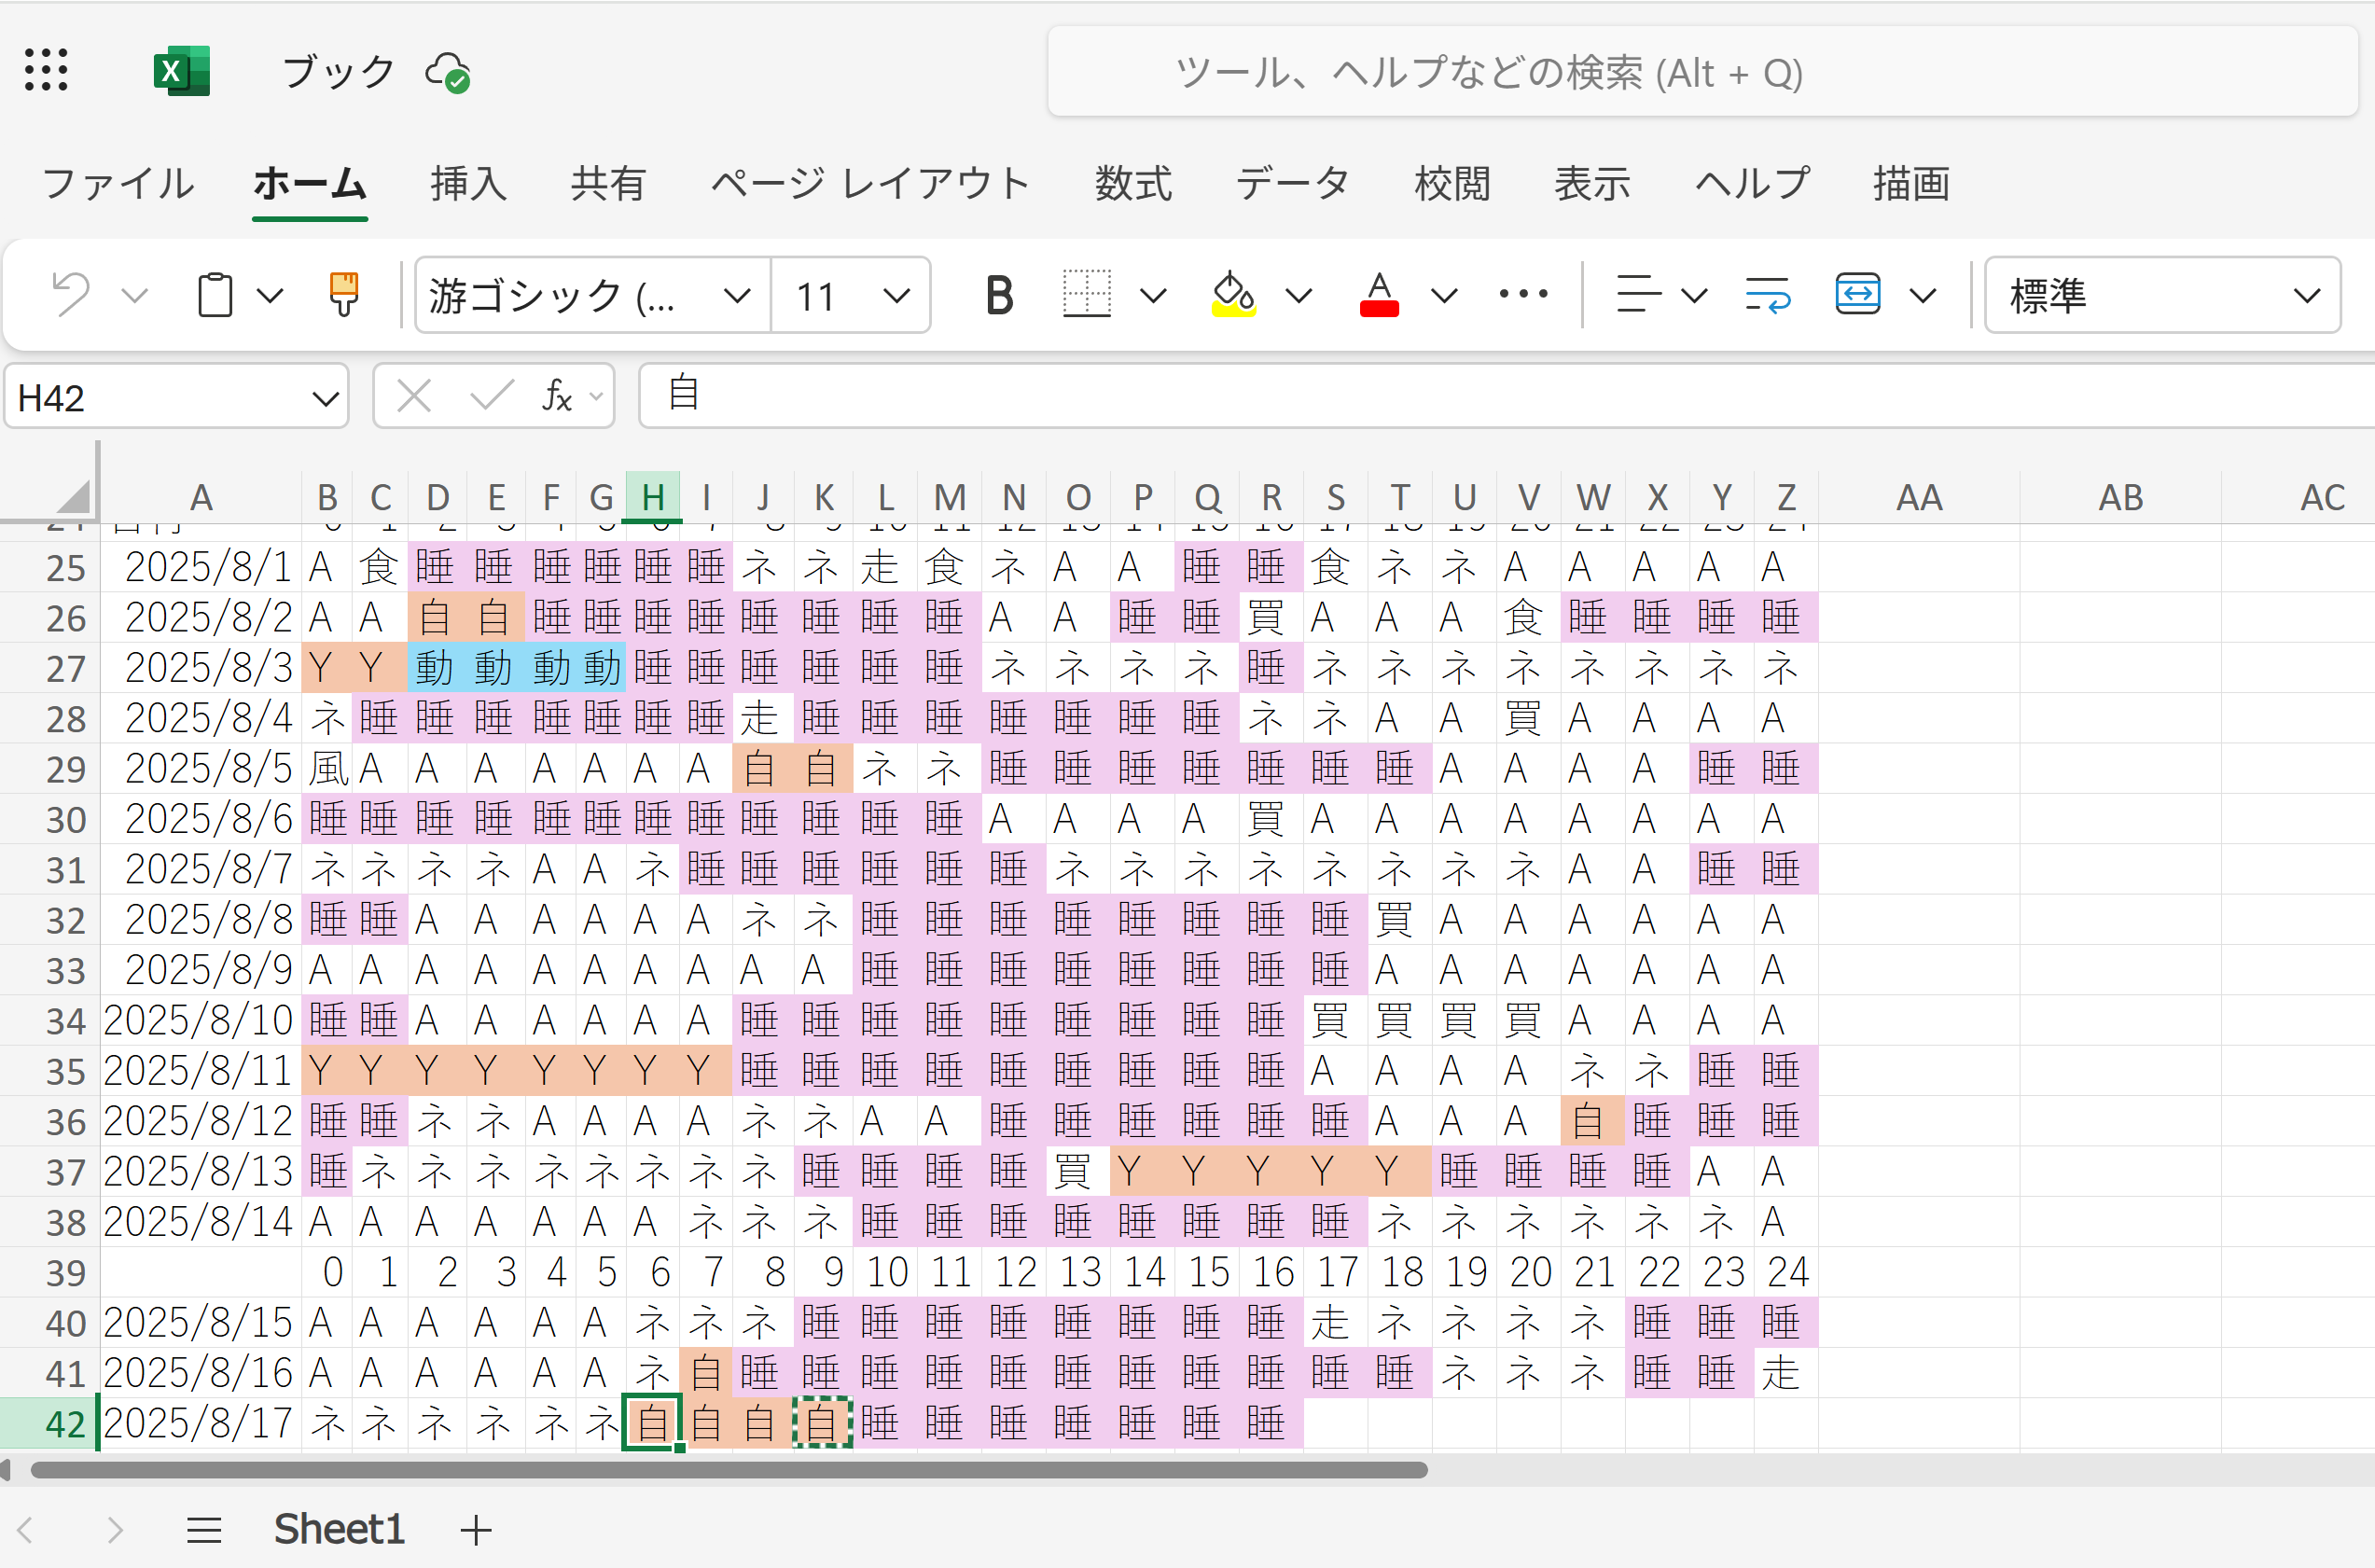
Task: Expand the Name Box dropdown arrow
Action: (325, 399)
